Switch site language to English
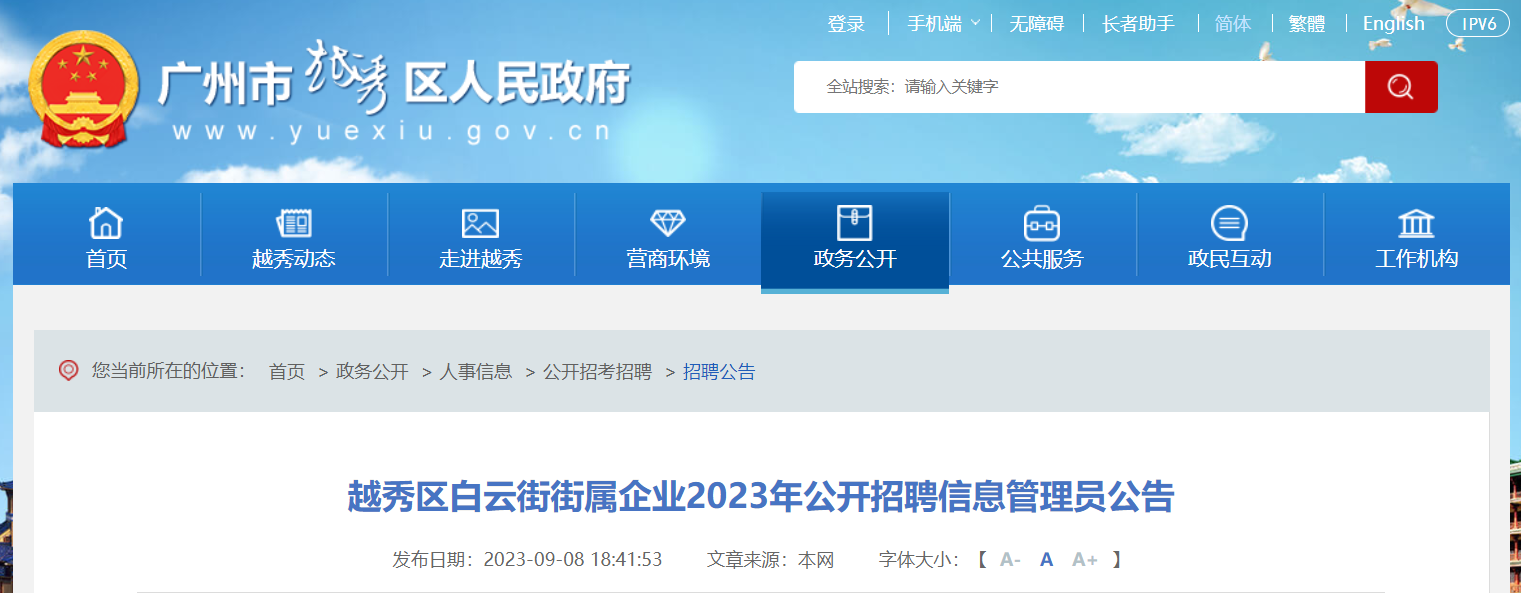 tap(1393, 24)
